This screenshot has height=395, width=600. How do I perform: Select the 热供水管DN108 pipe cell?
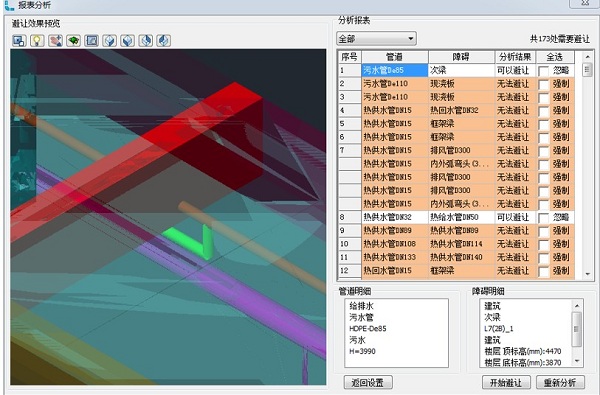pyautogui.click(x=395, y=244)
